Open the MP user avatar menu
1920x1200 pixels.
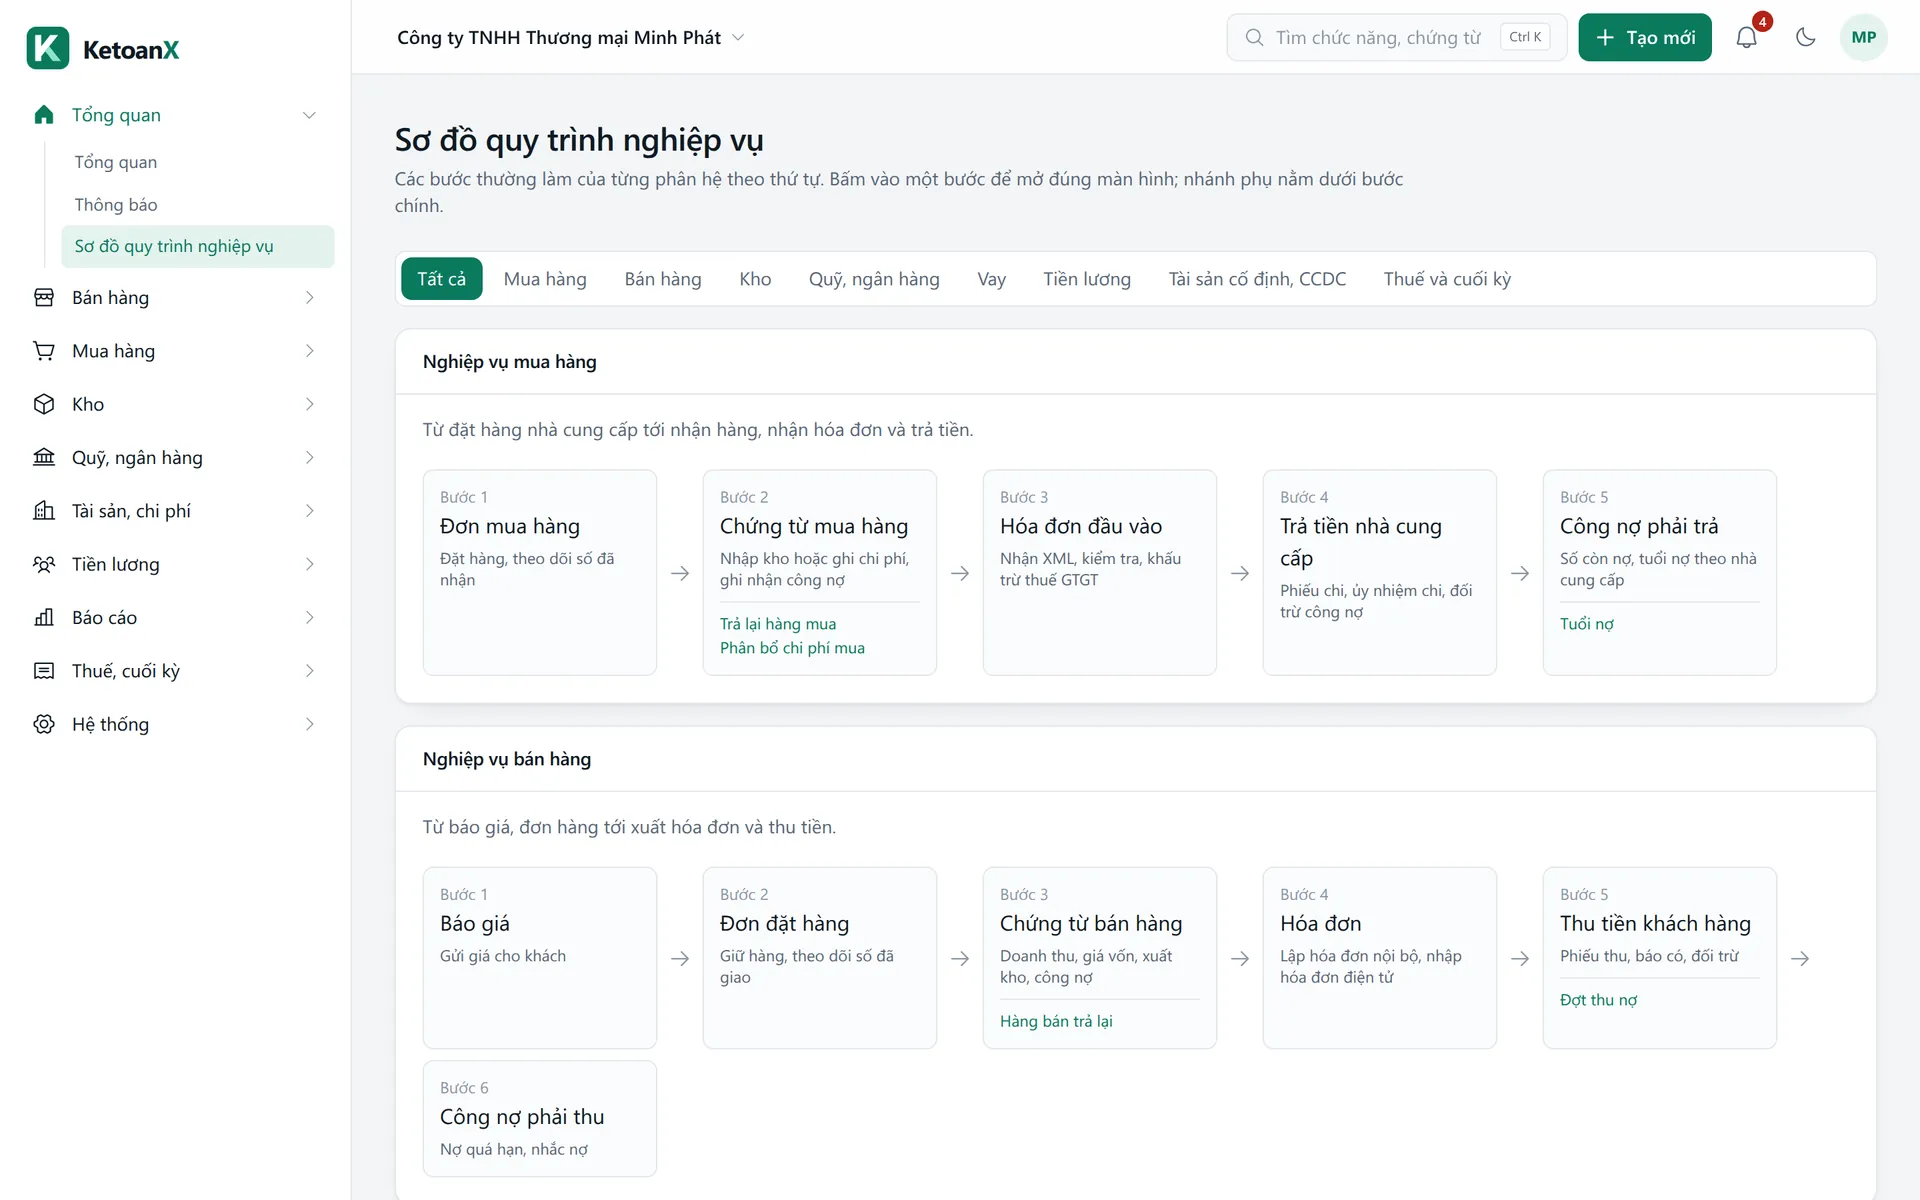pos(1863,37)
